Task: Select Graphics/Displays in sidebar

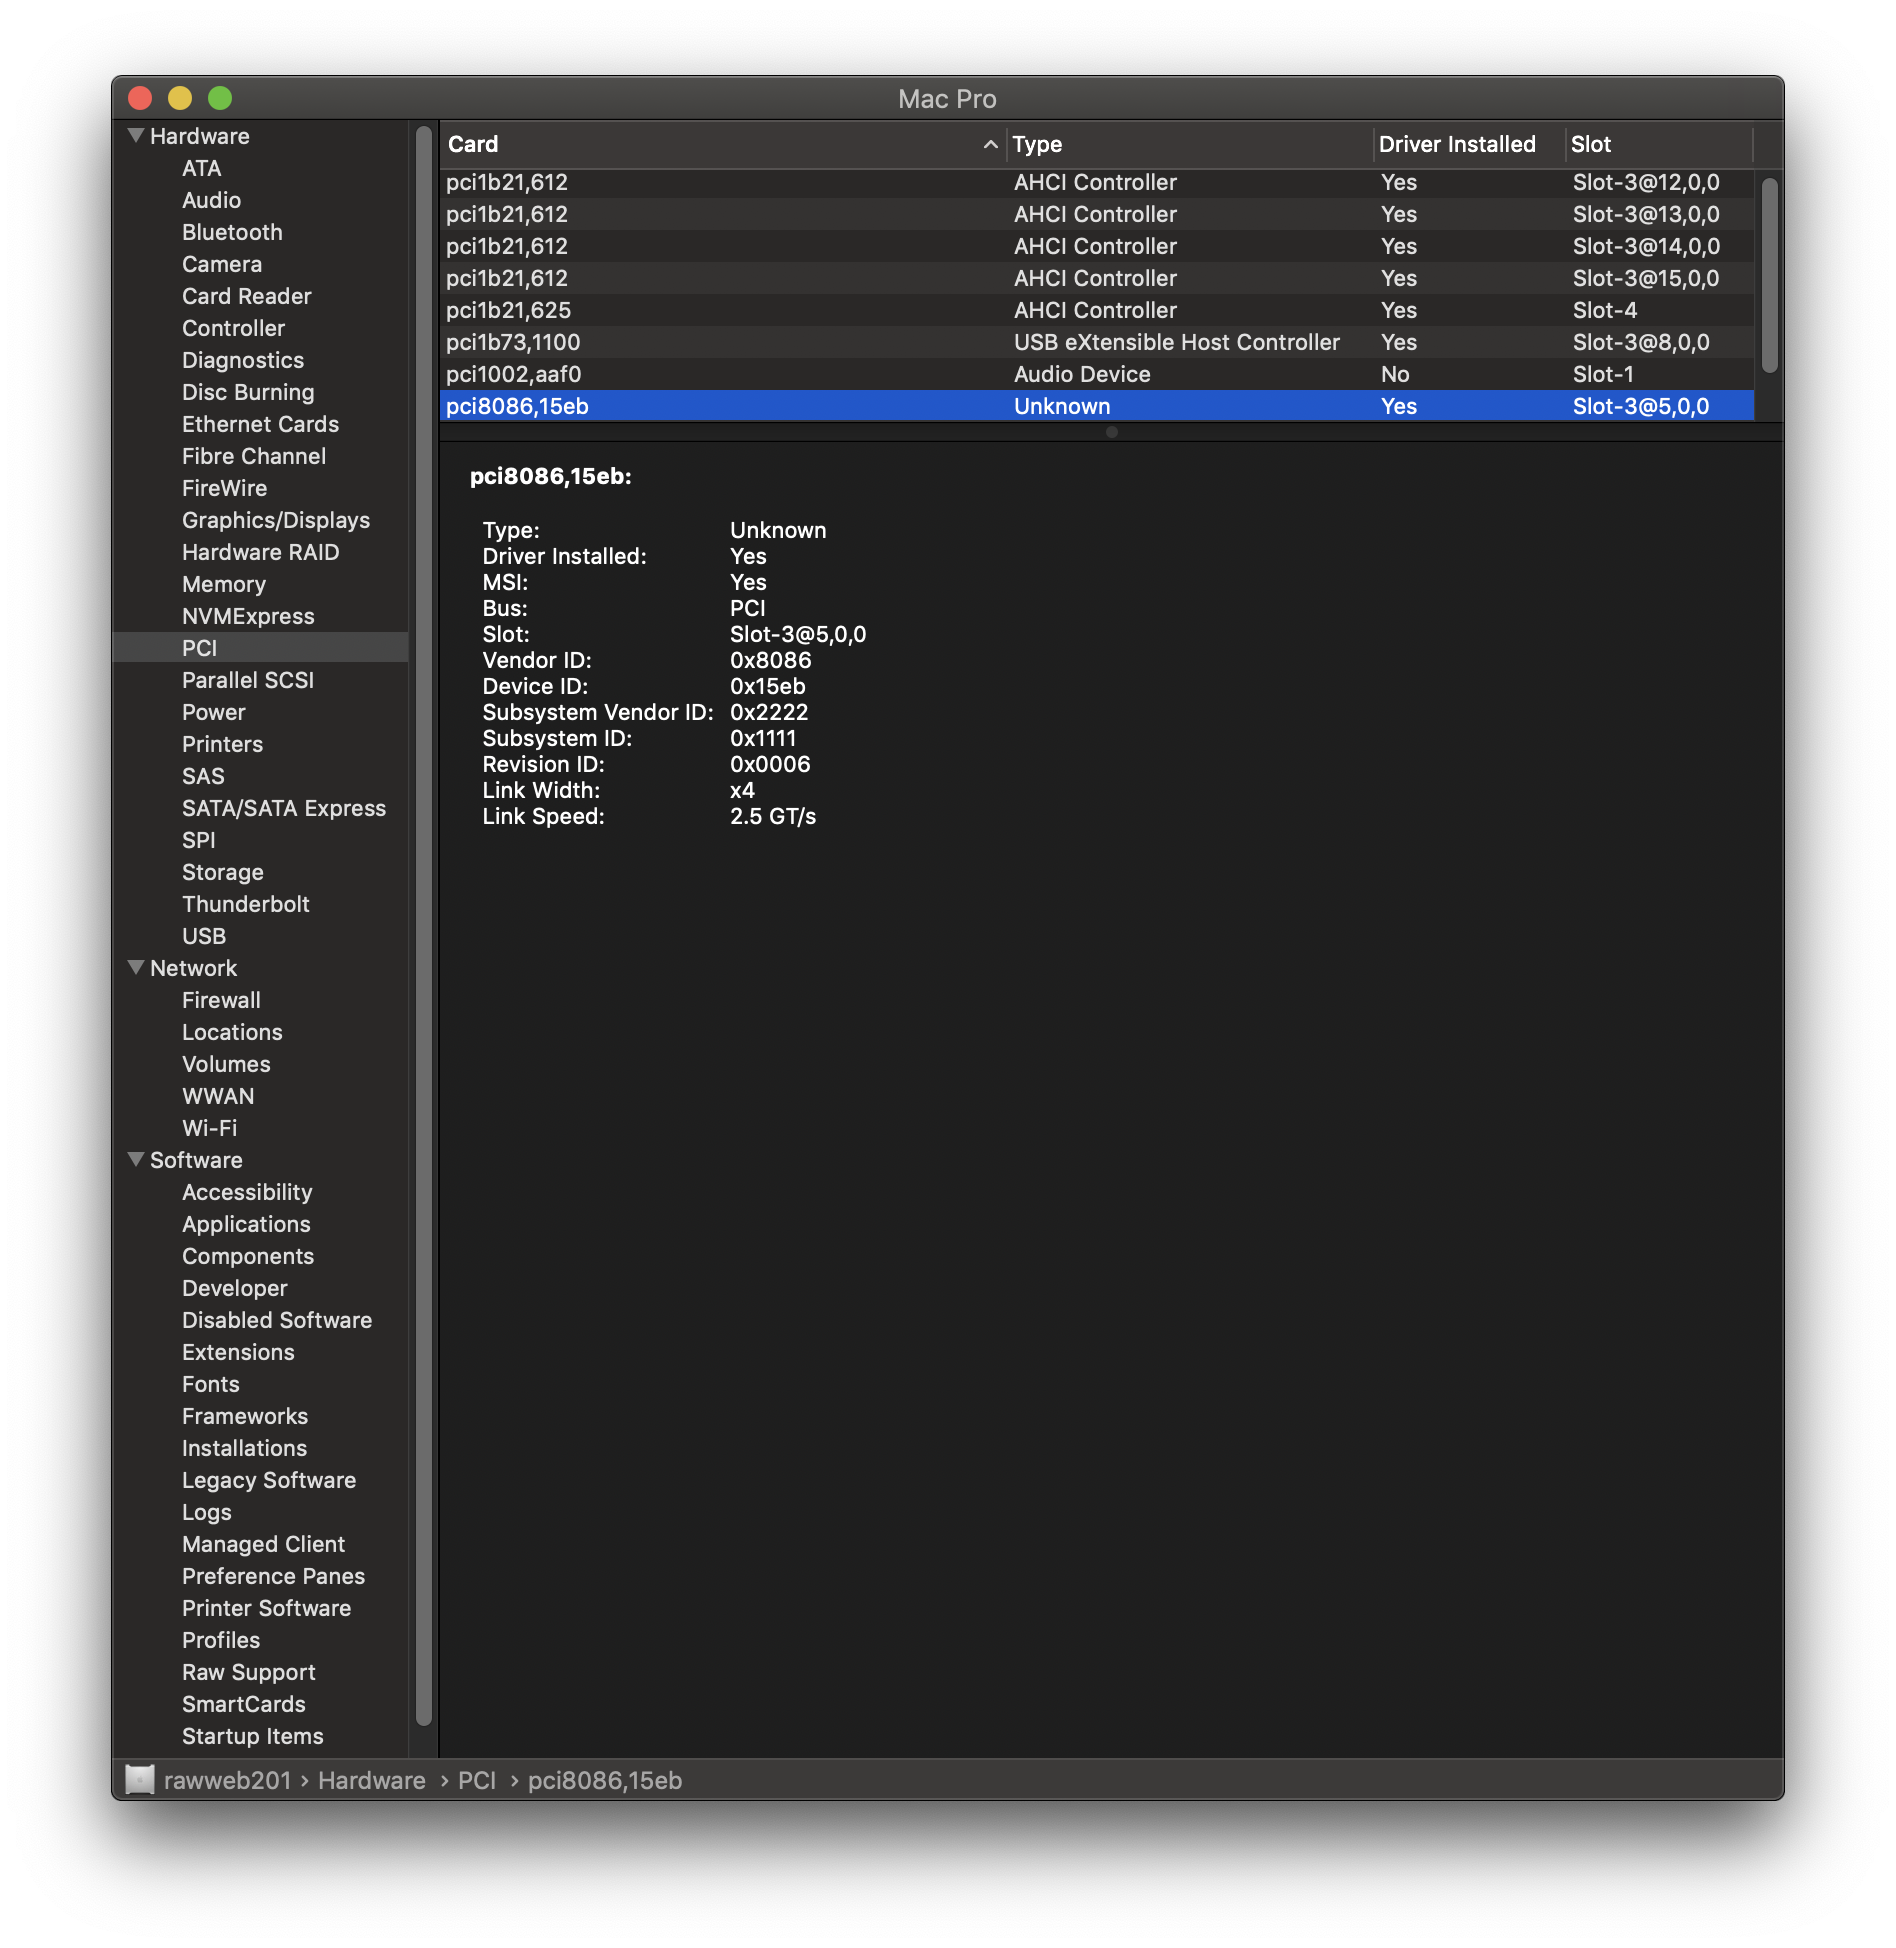Action: (x=276, y=520)
